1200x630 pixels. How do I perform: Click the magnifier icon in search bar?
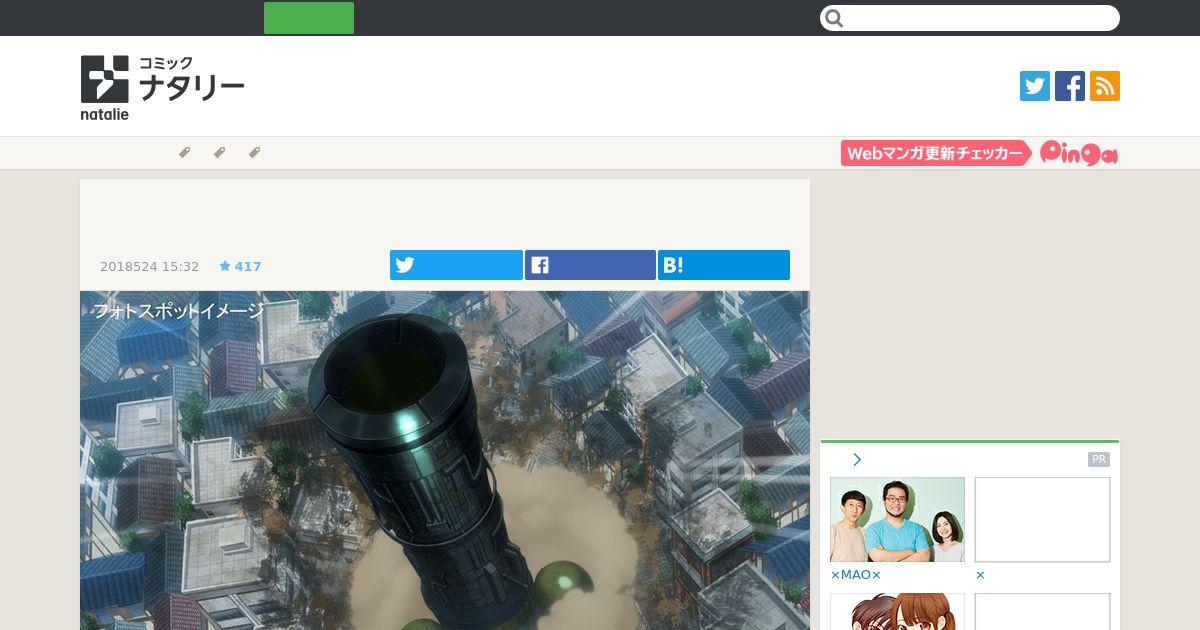pyautogui.click(x=835, y=18)
